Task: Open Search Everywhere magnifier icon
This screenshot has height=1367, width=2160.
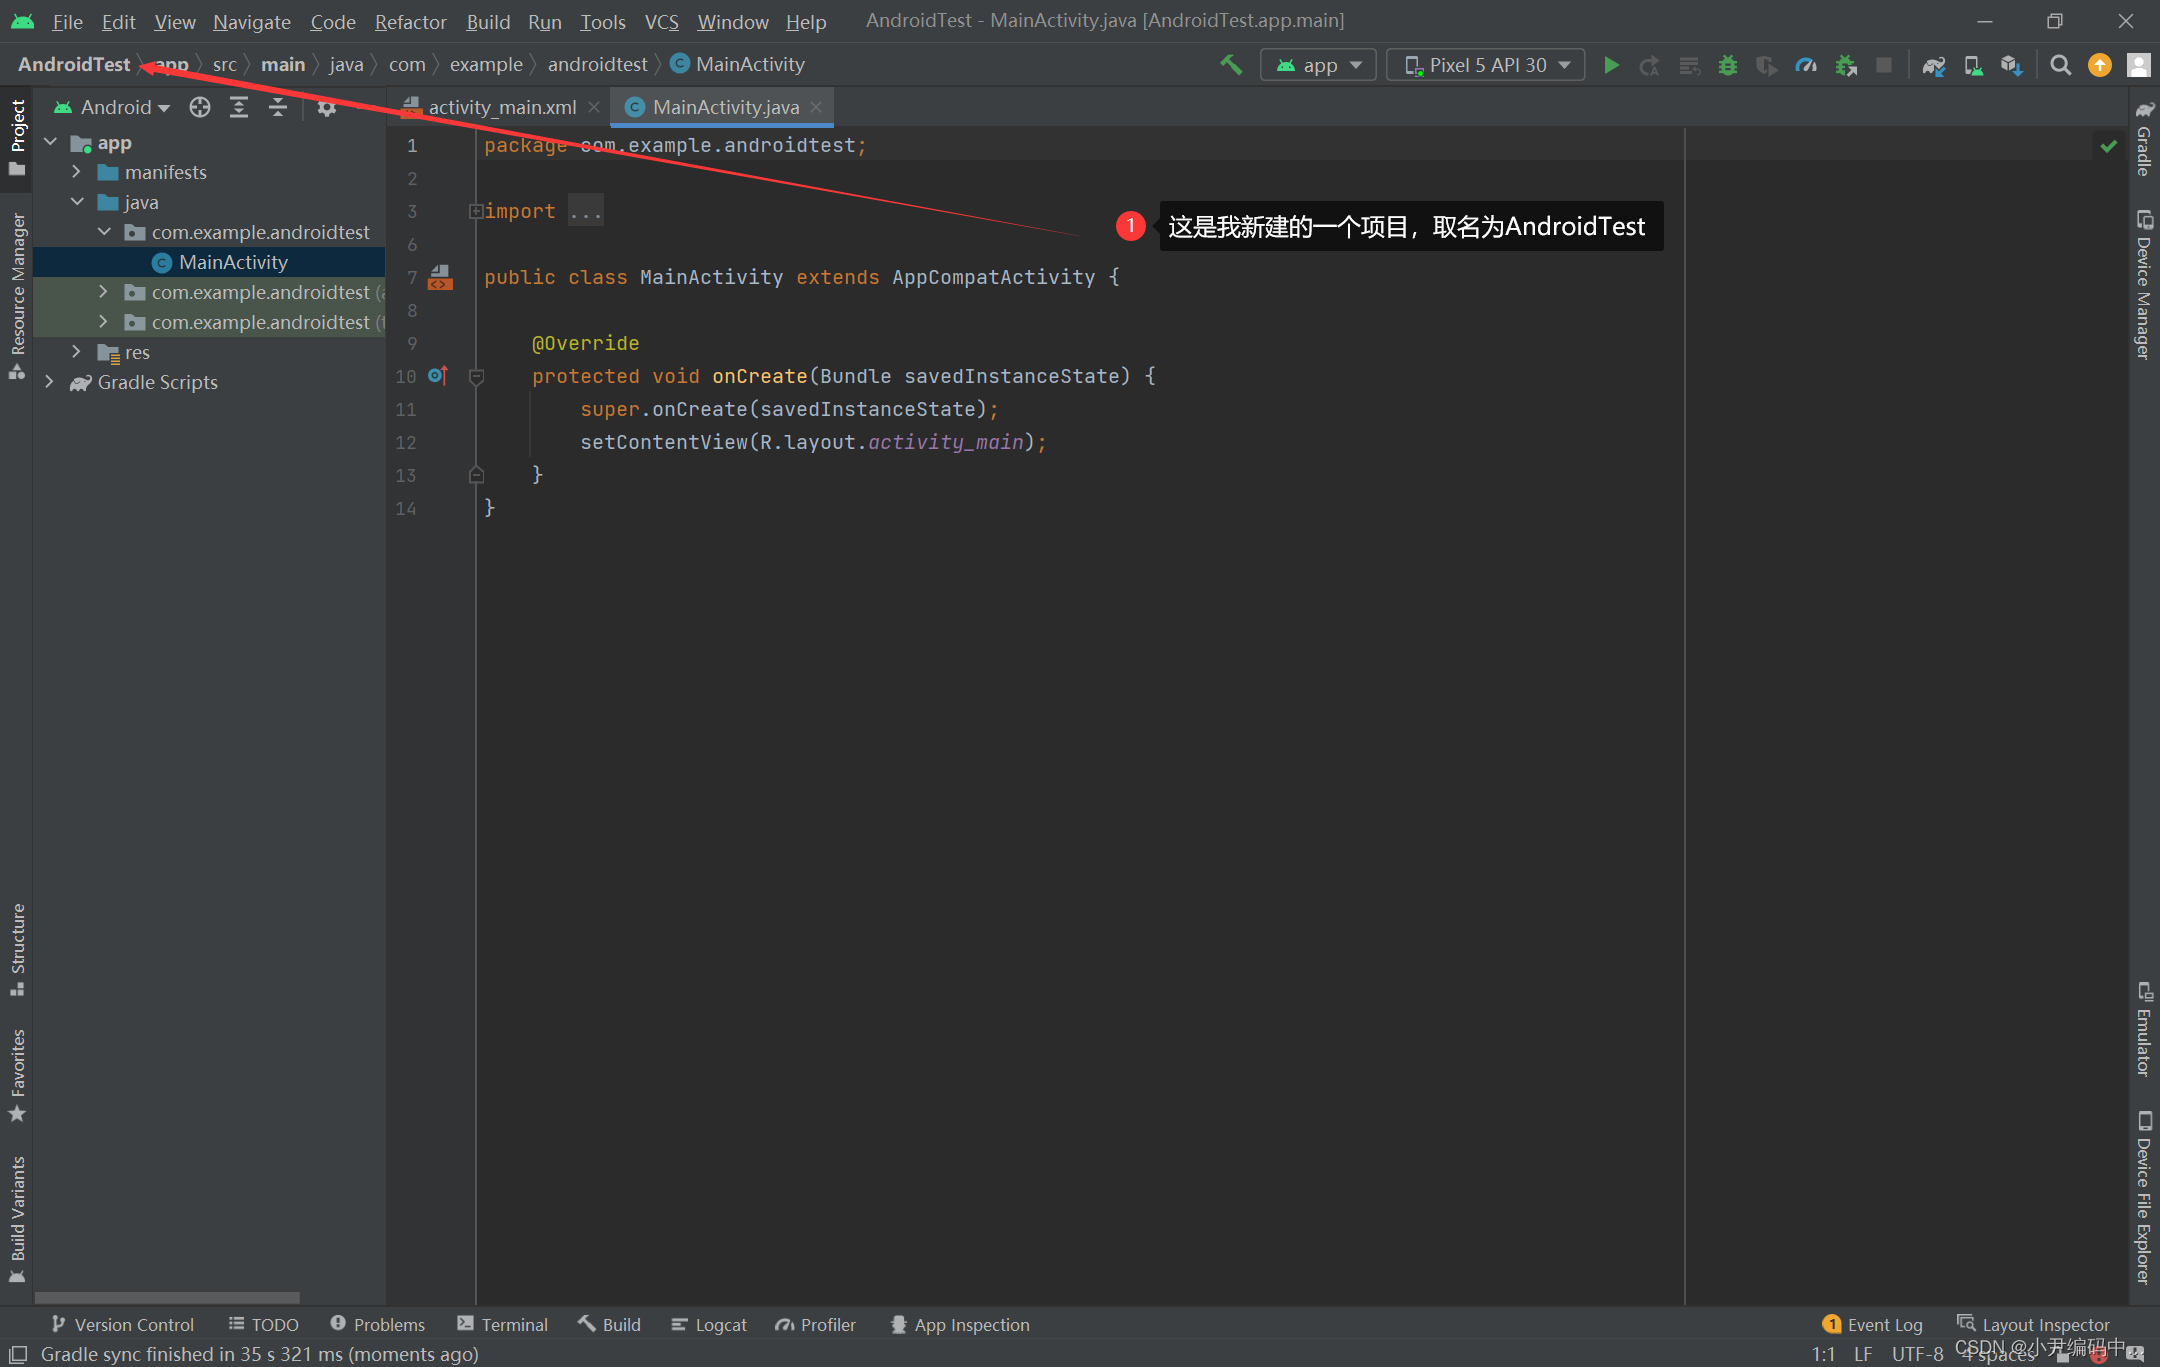Action: 2061,65
